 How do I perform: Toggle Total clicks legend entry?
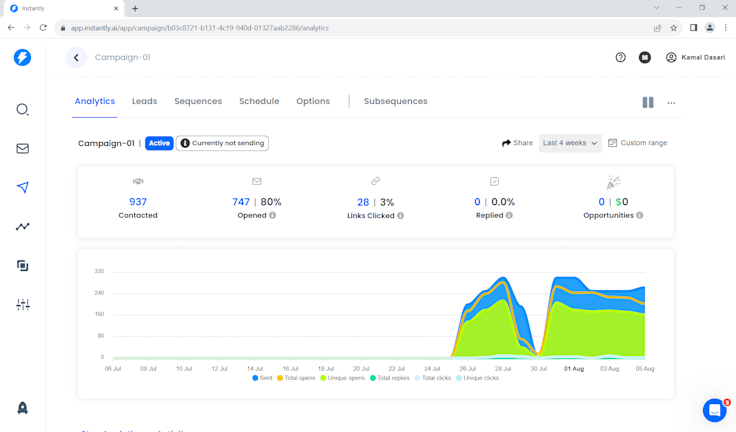click(433, 378)
